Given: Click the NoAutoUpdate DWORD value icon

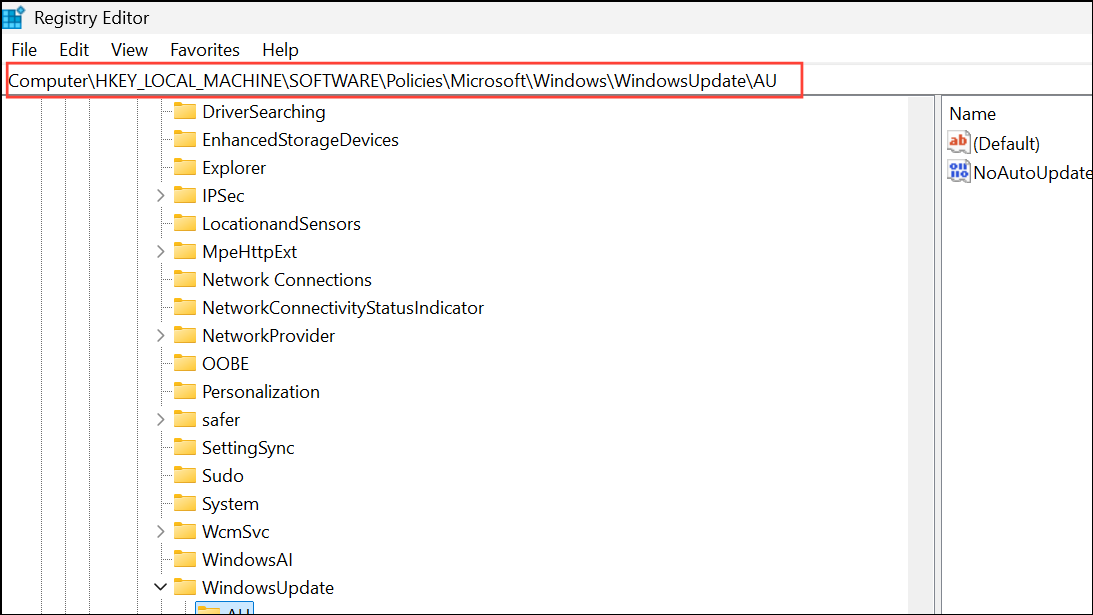Looking at the screenshot, I should (x=958, y=172).
